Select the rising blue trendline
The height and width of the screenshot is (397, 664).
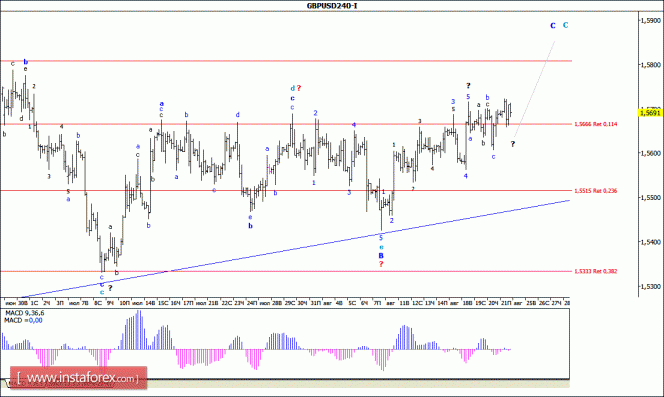click(296, 248)
